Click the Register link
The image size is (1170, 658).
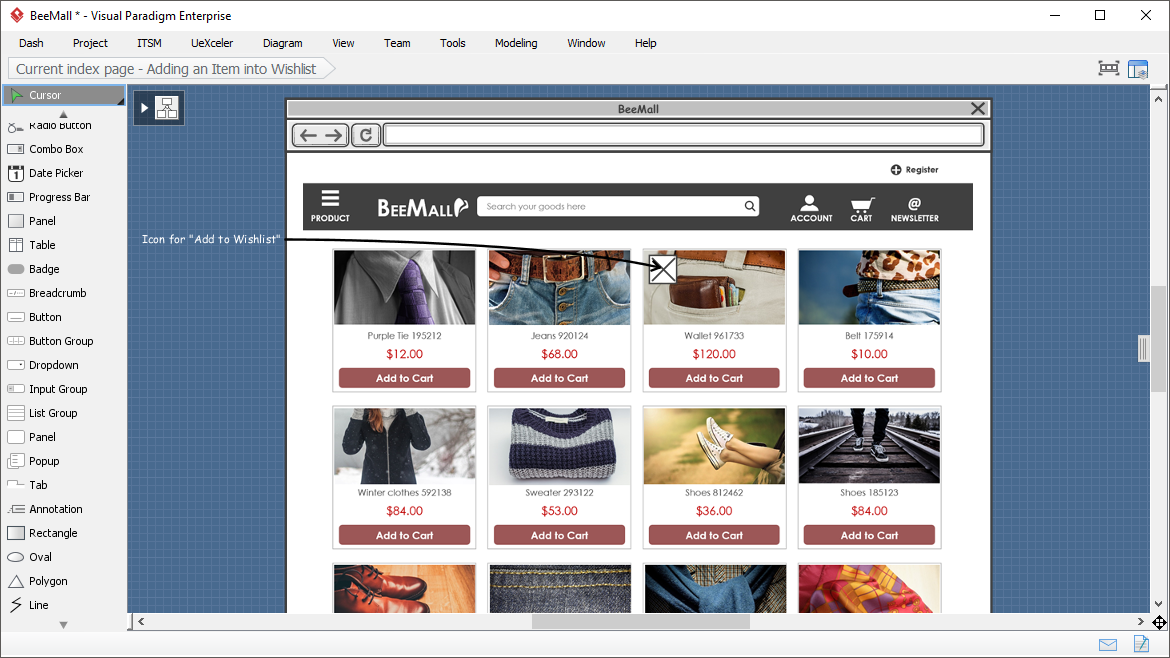pos(914,170)
